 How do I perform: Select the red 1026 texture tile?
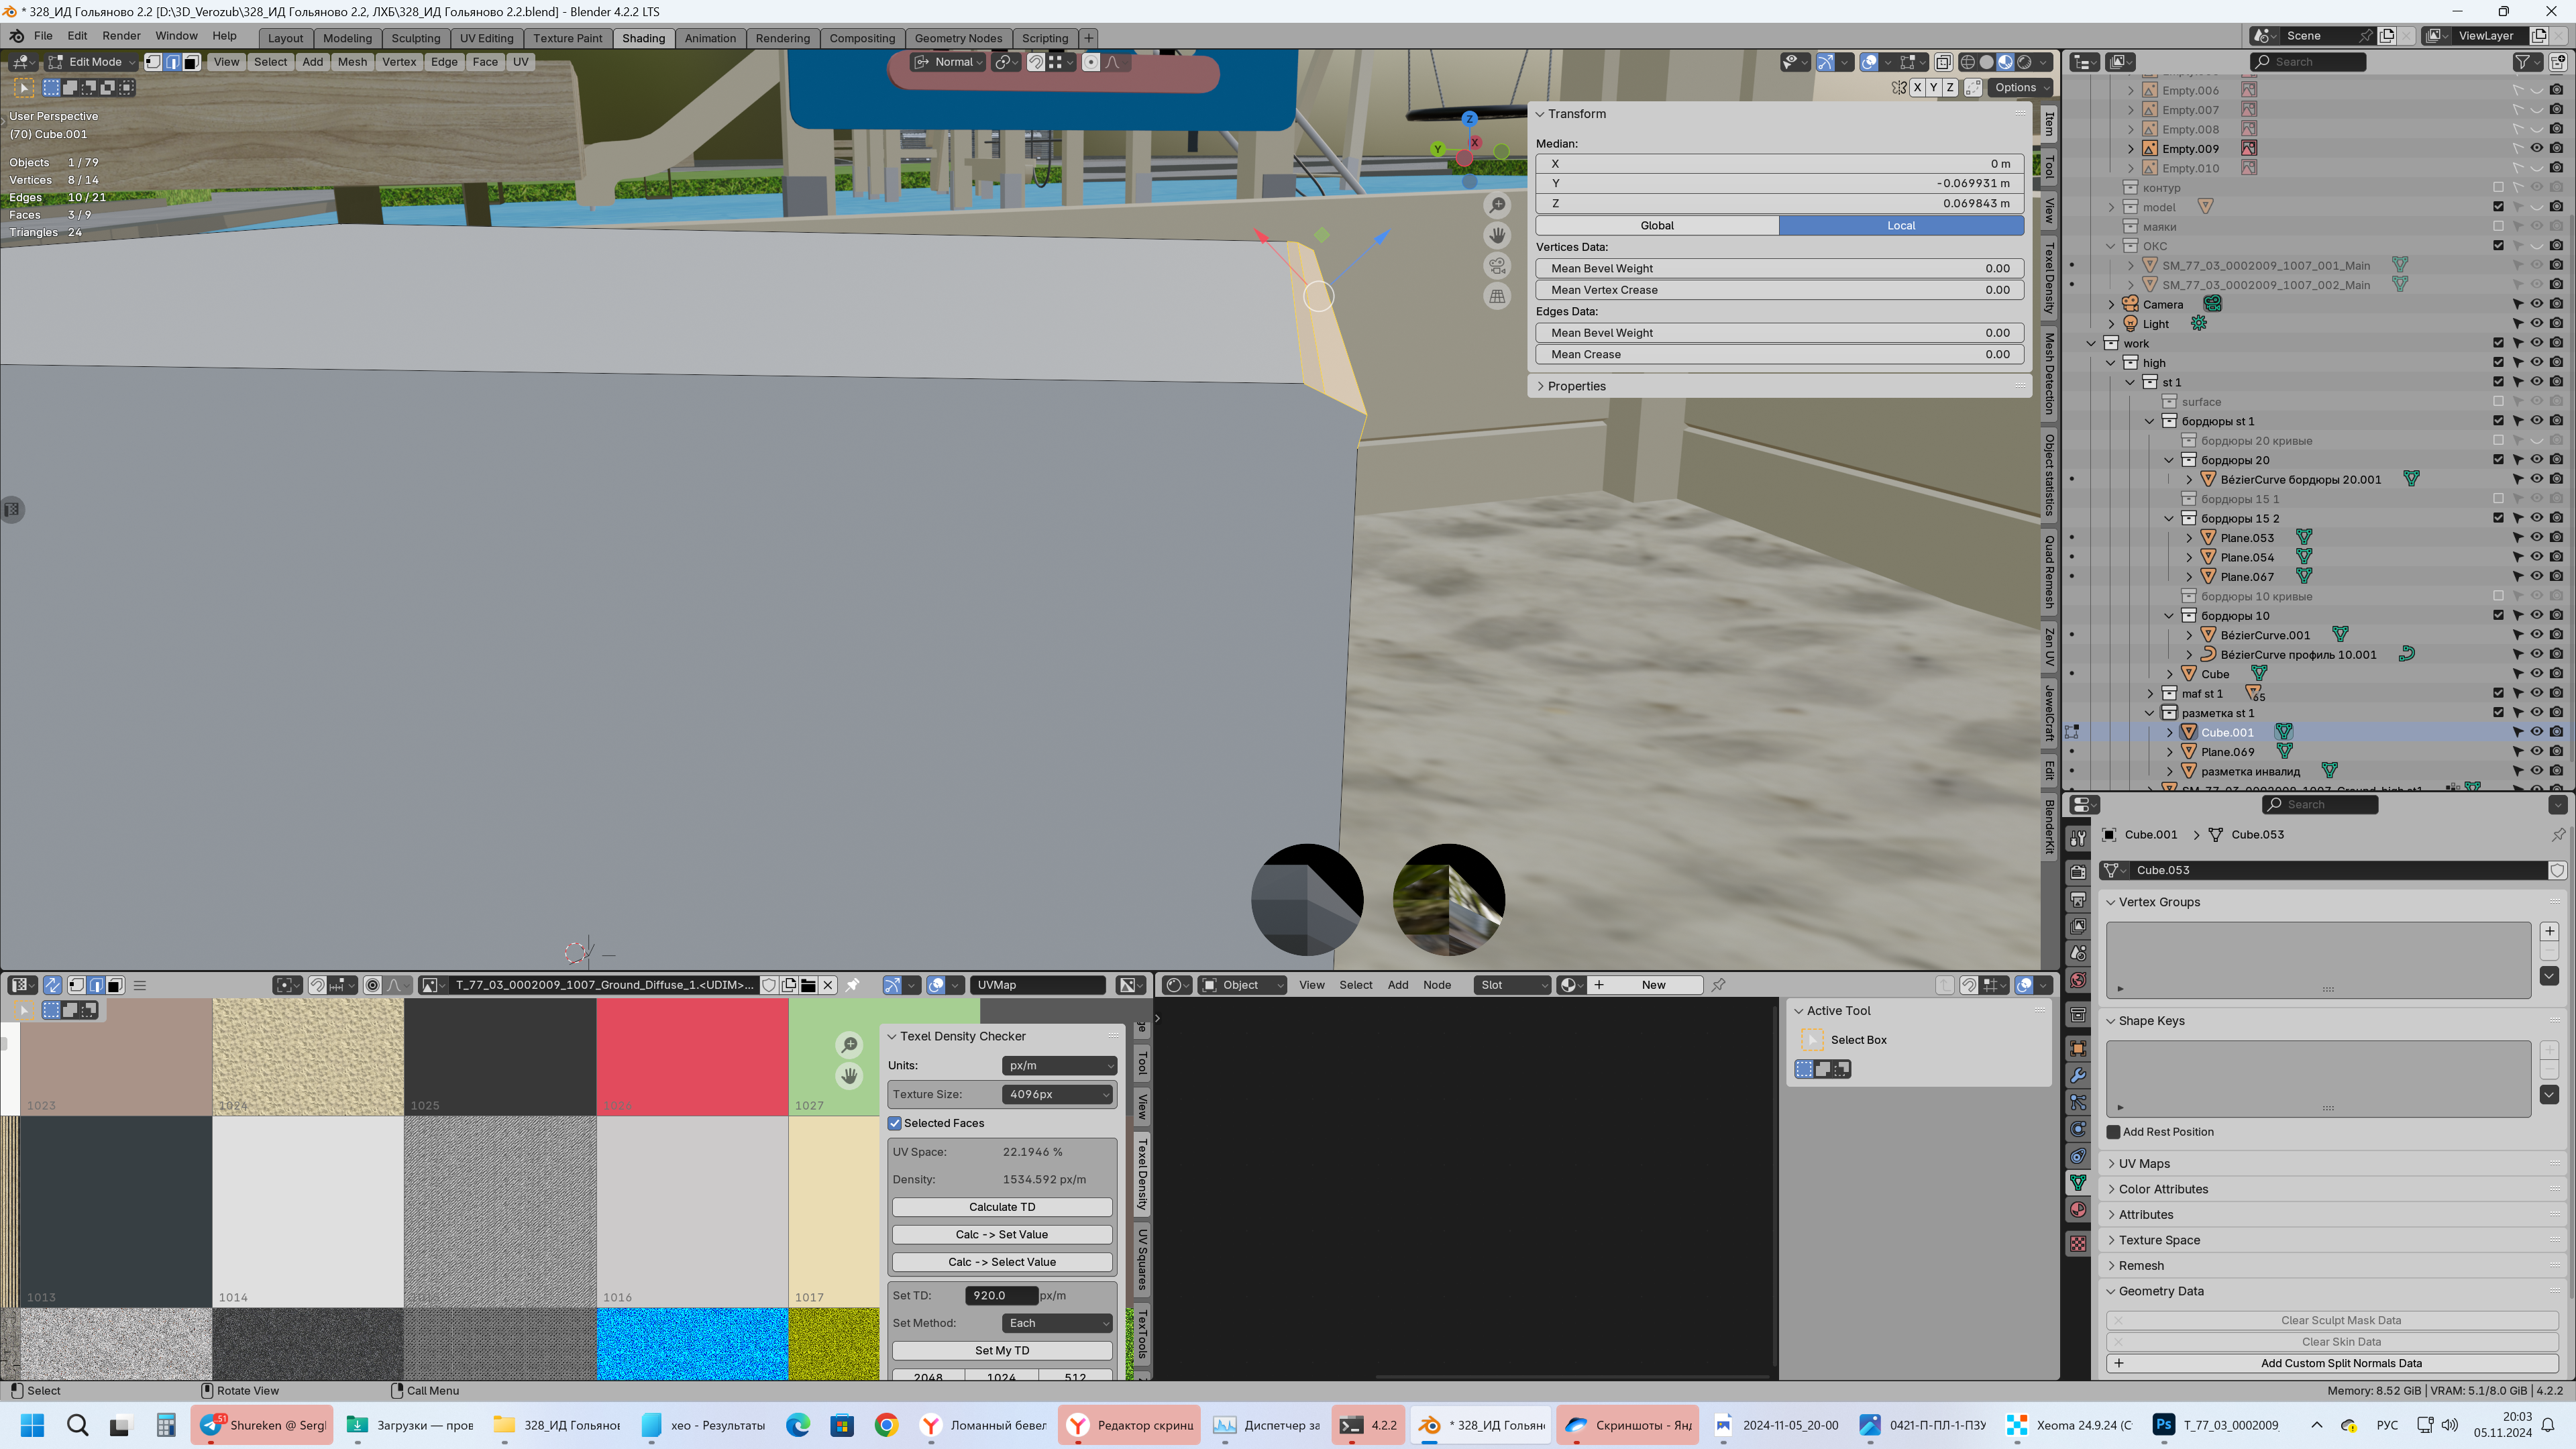692,1056
